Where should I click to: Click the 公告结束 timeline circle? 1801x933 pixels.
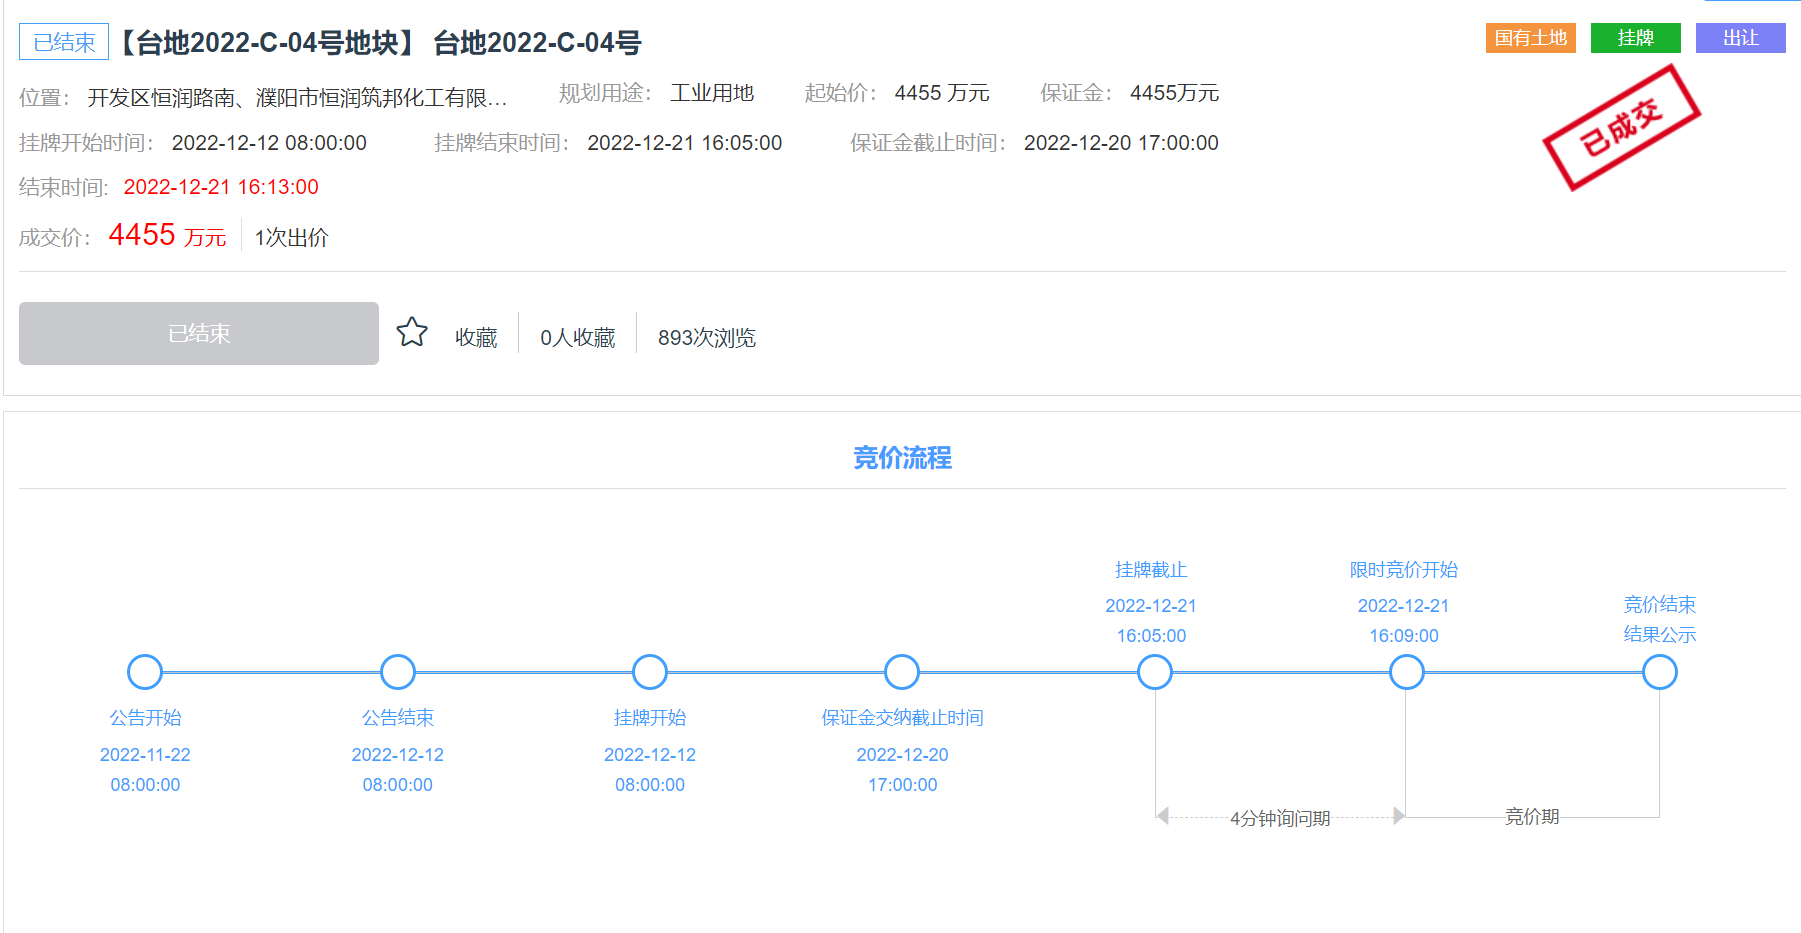(398, 672)
